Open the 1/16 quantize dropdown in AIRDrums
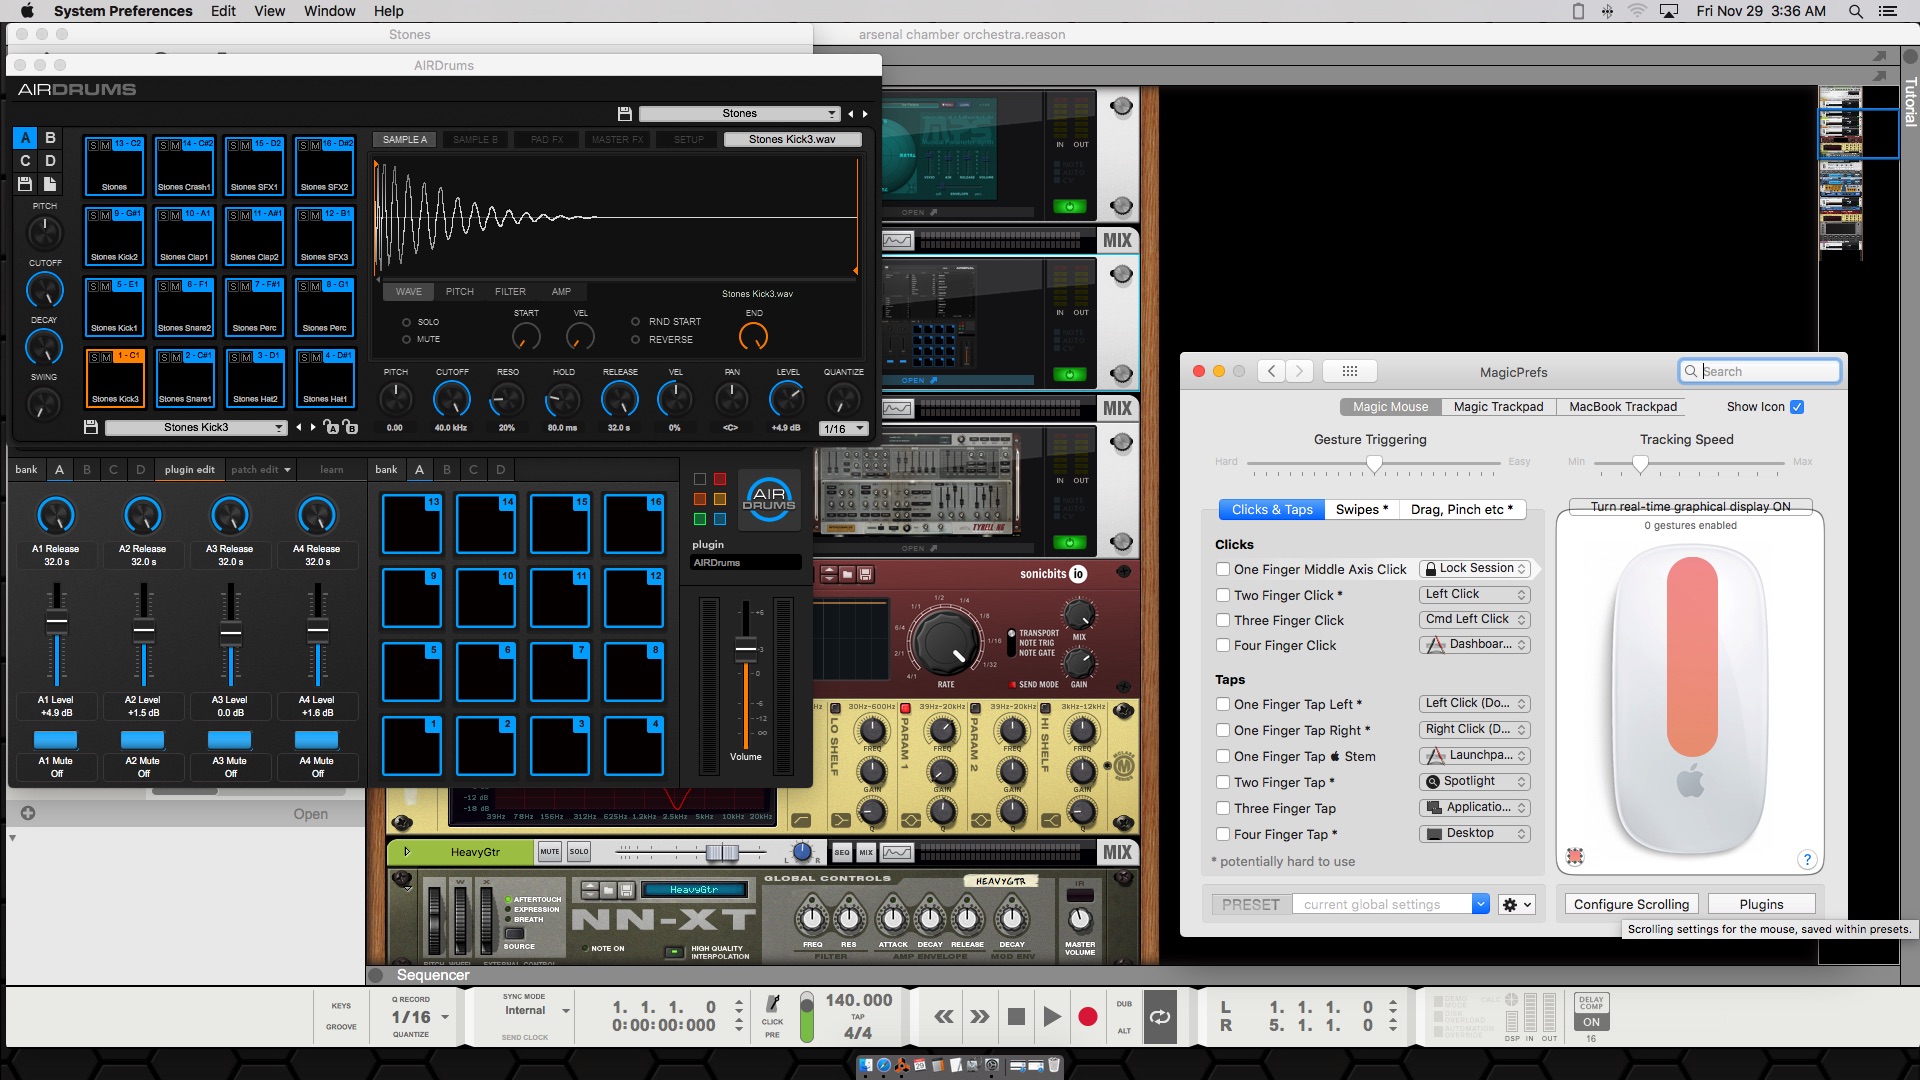This screenshot has width=1920, height=1080. (843, 428)
